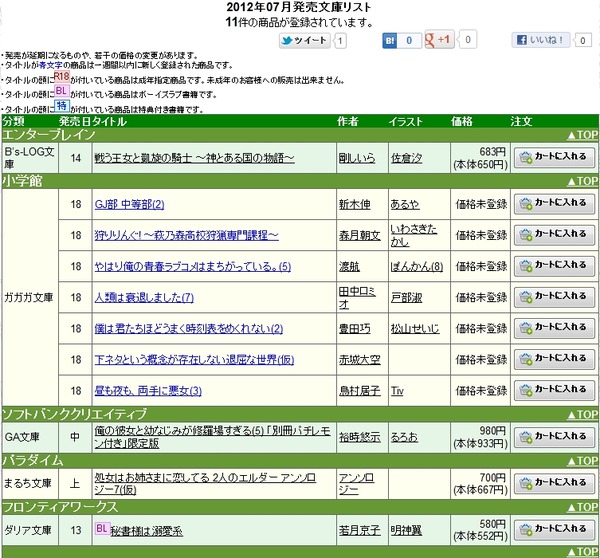Click the tweet count bubble
The image size is (600, 558).
[340, 41]
